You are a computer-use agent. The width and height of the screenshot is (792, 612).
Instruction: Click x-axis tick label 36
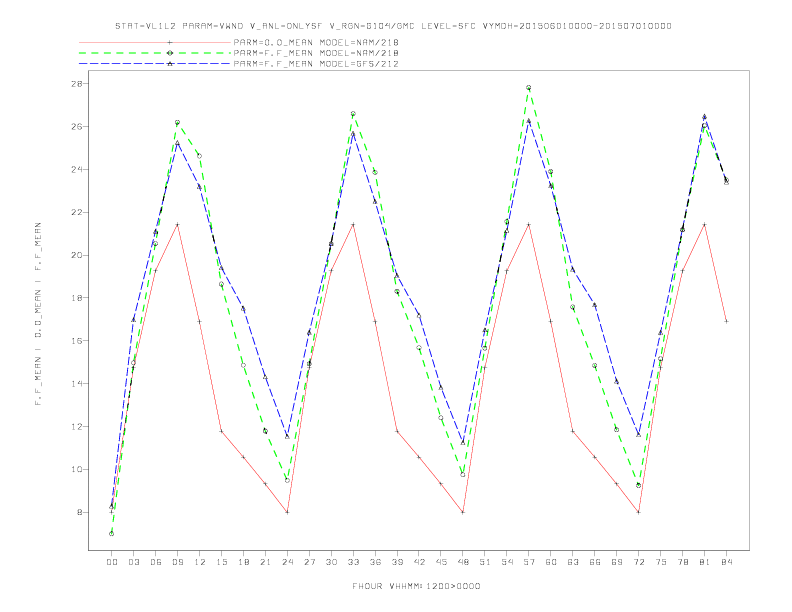375,562
